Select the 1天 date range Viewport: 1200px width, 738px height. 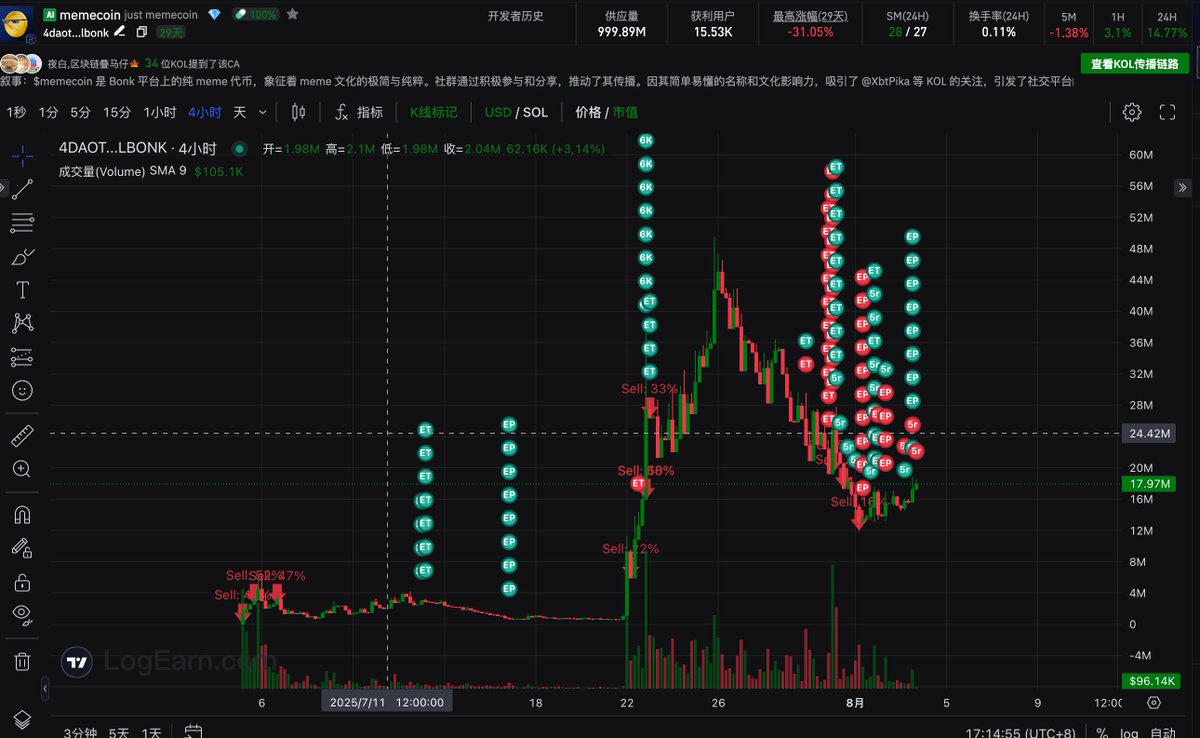tap(151, 732)
